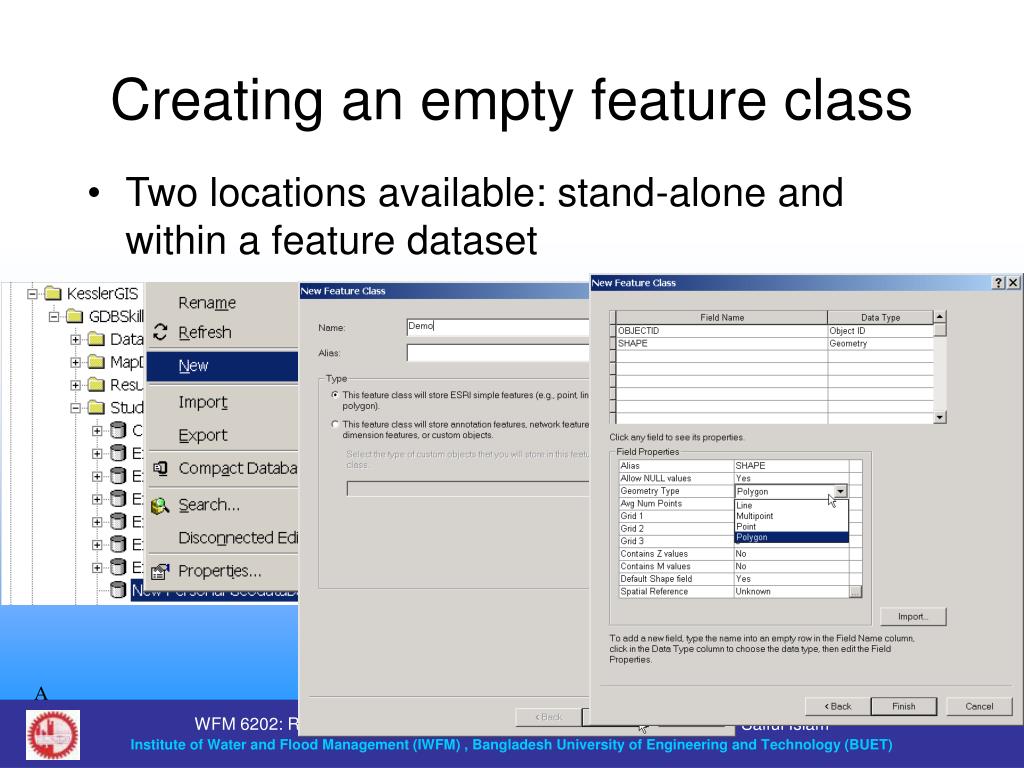This screenshot has height=768, width=1024.
Task: Pick highlighted Polygon in Geometry Type list
Action: 792,537
